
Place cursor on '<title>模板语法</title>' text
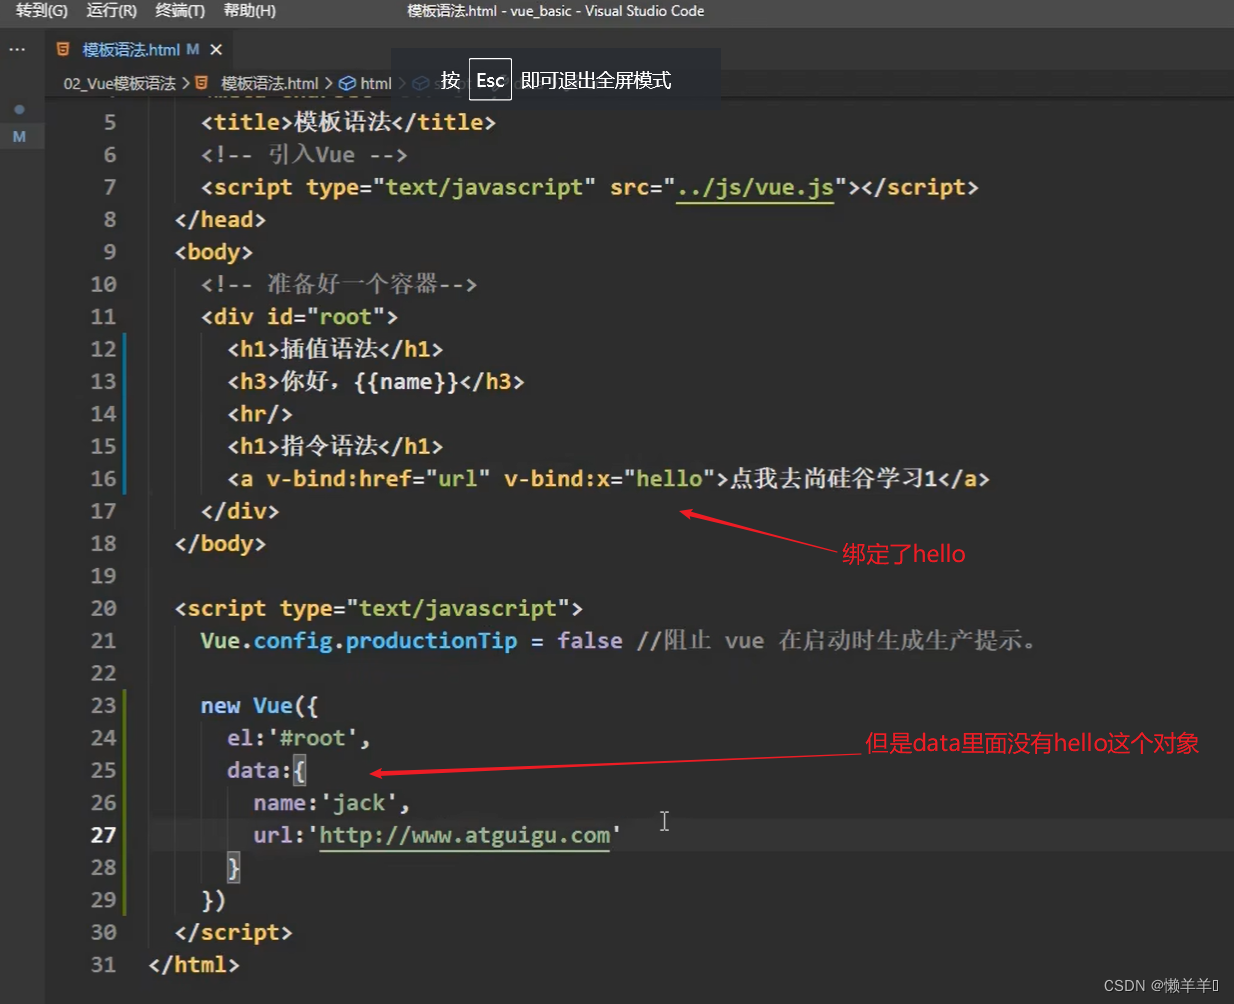(x=348, y=122)
